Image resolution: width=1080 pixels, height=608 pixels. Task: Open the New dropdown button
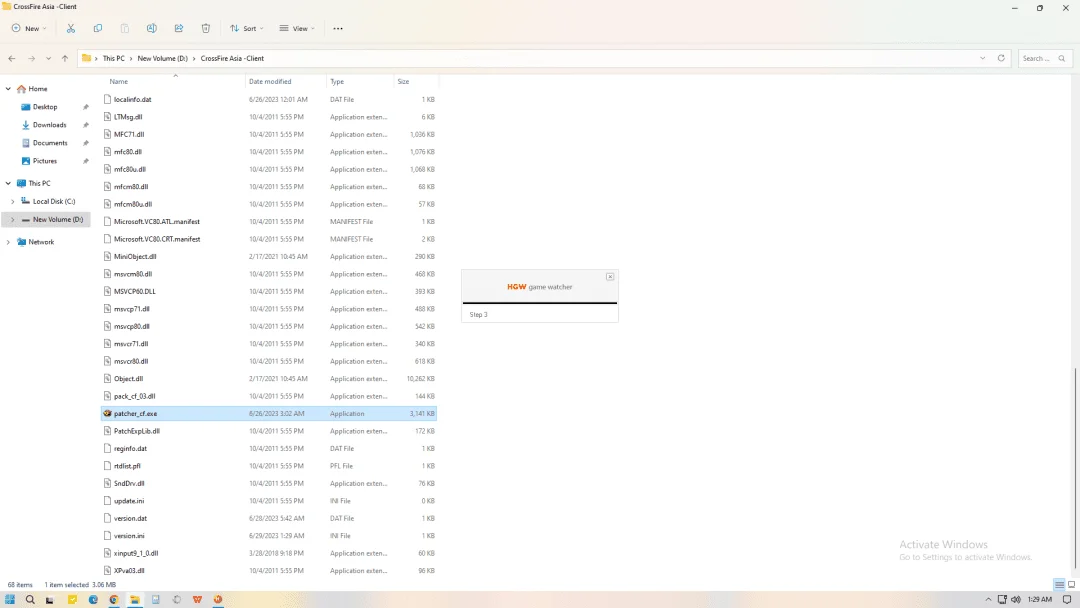pyautogui.click(x=29, y=28)
